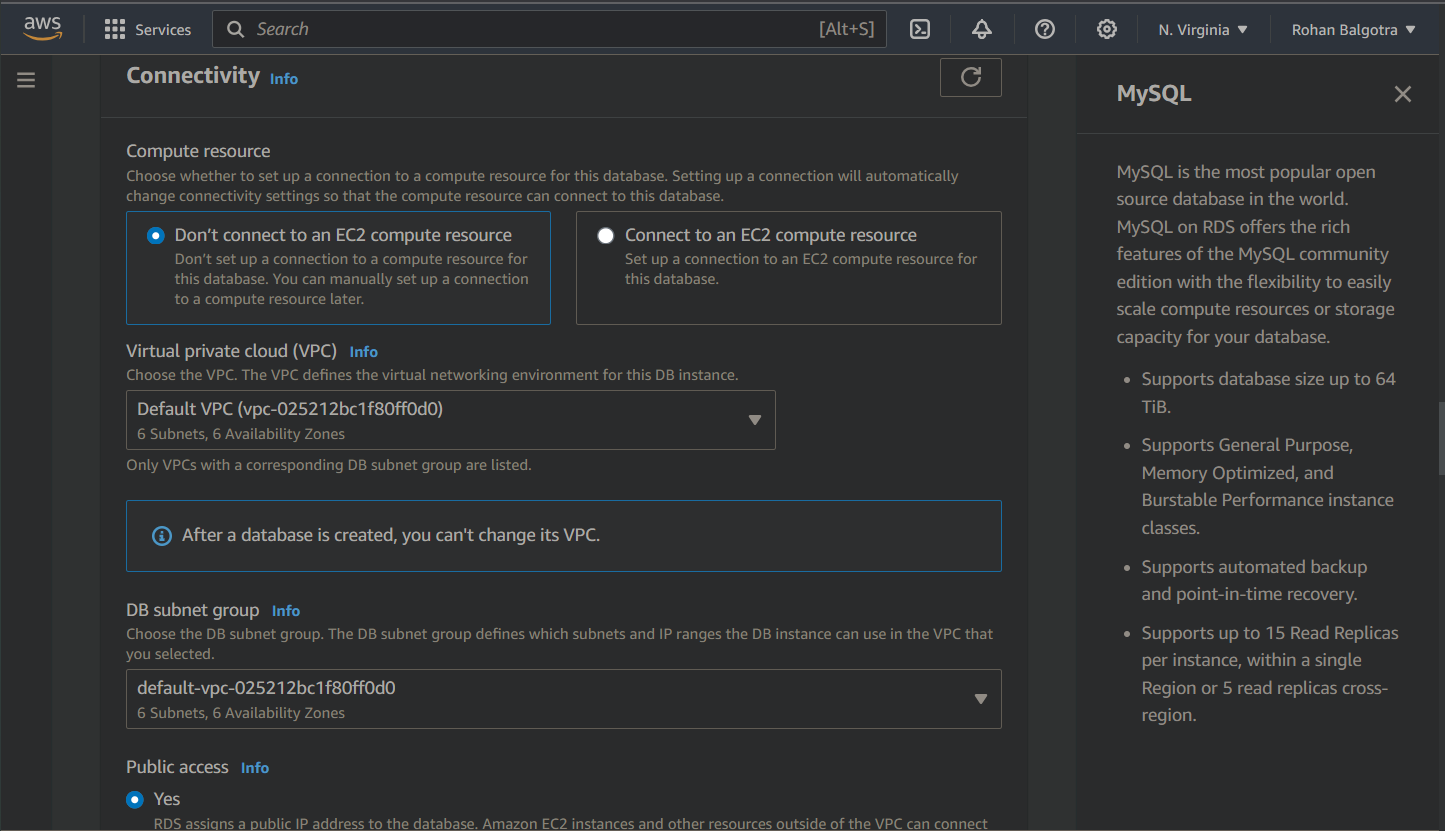Screen dimensions: 1445x831
Task: Click the info icon in VPC notice
Action: click(161, 536)
